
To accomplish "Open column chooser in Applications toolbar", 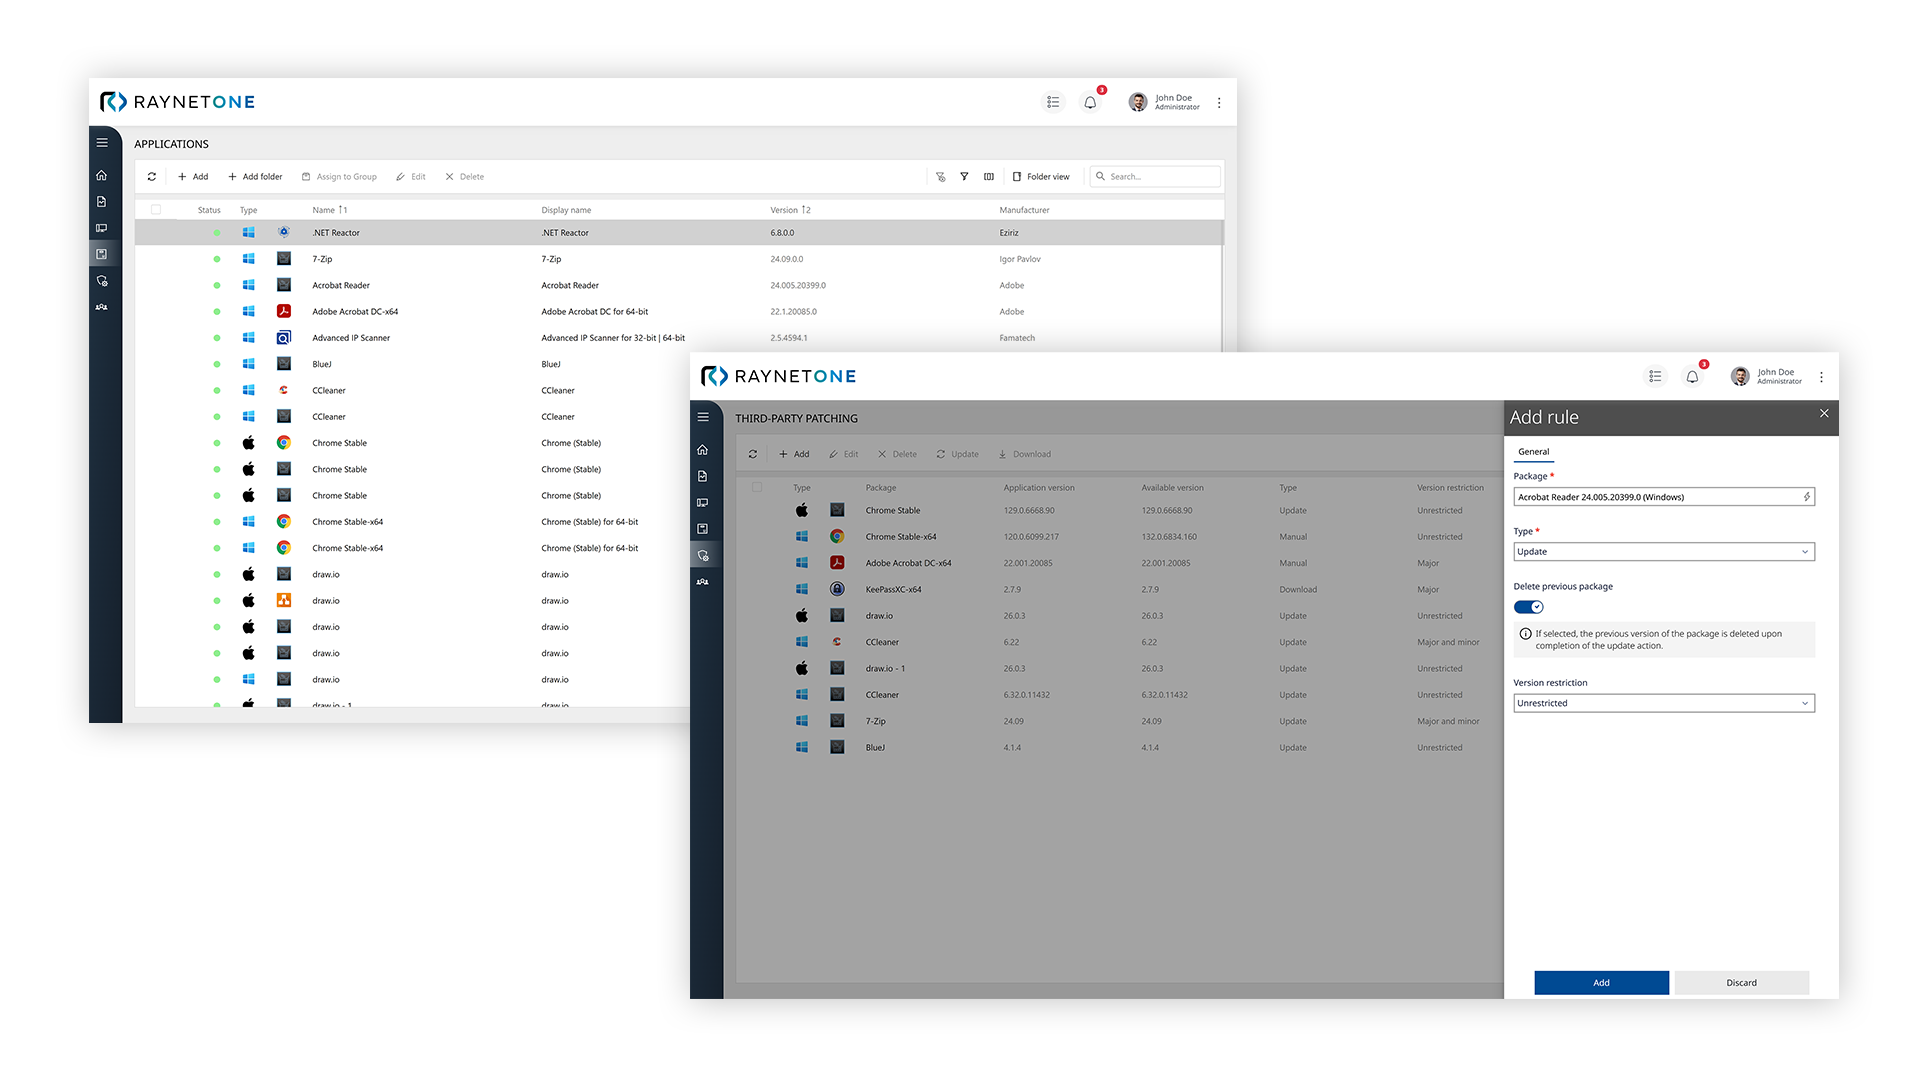I will coord(989,177).
